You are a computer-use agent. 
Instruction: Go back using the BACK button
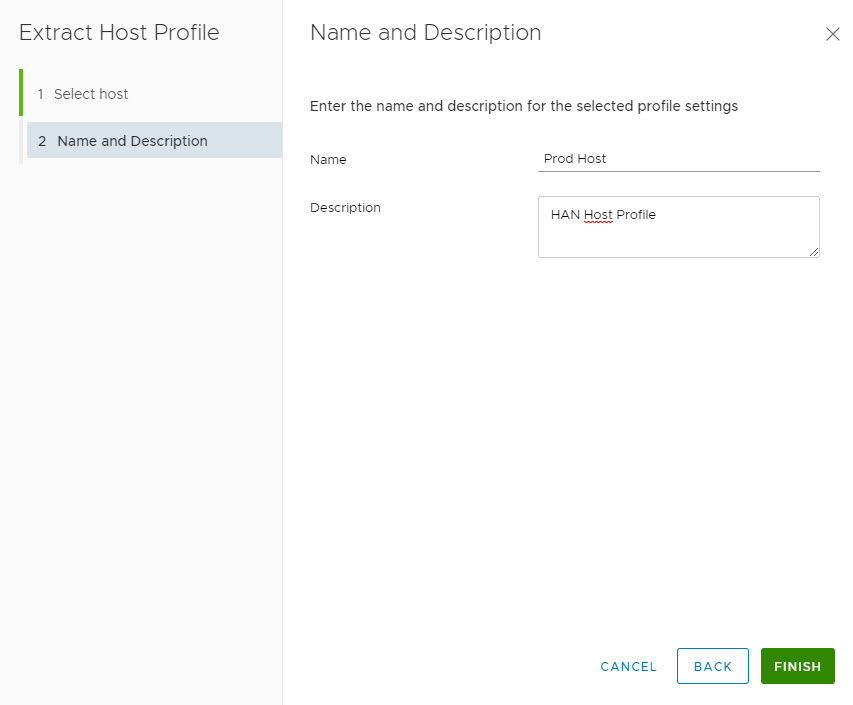(x=712, y=666)
